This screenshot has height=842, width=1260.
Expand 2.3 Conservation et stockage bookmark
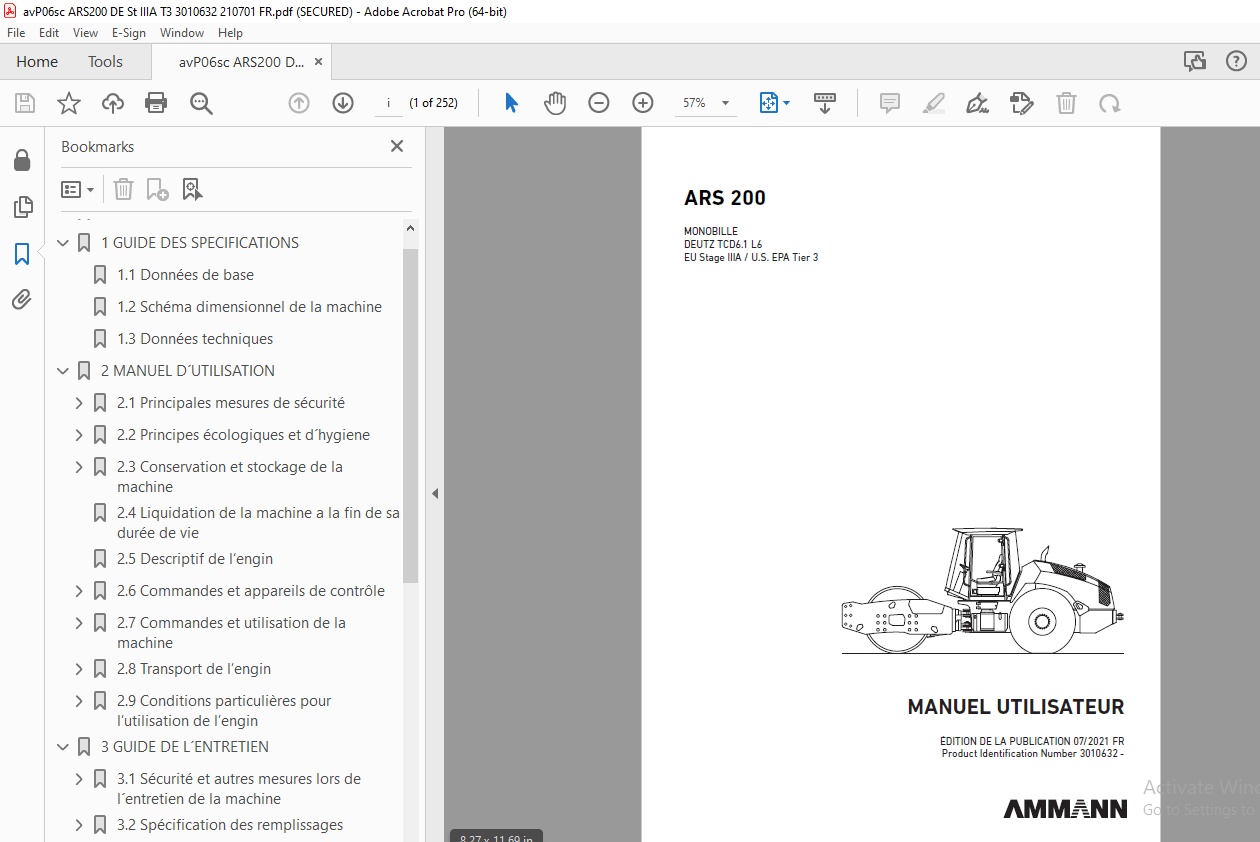(x=79, y=467)
